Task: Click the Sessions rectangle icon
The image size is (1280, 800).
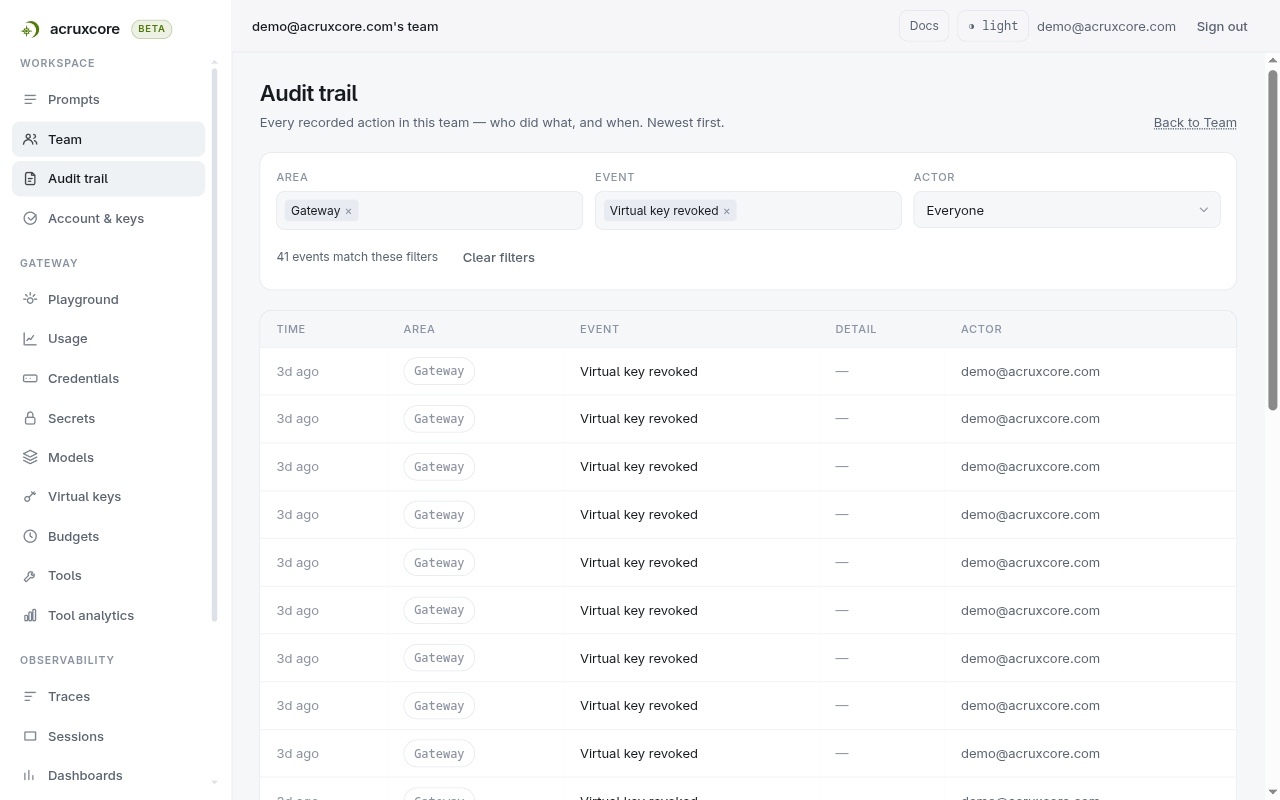Action: (30, 736)
